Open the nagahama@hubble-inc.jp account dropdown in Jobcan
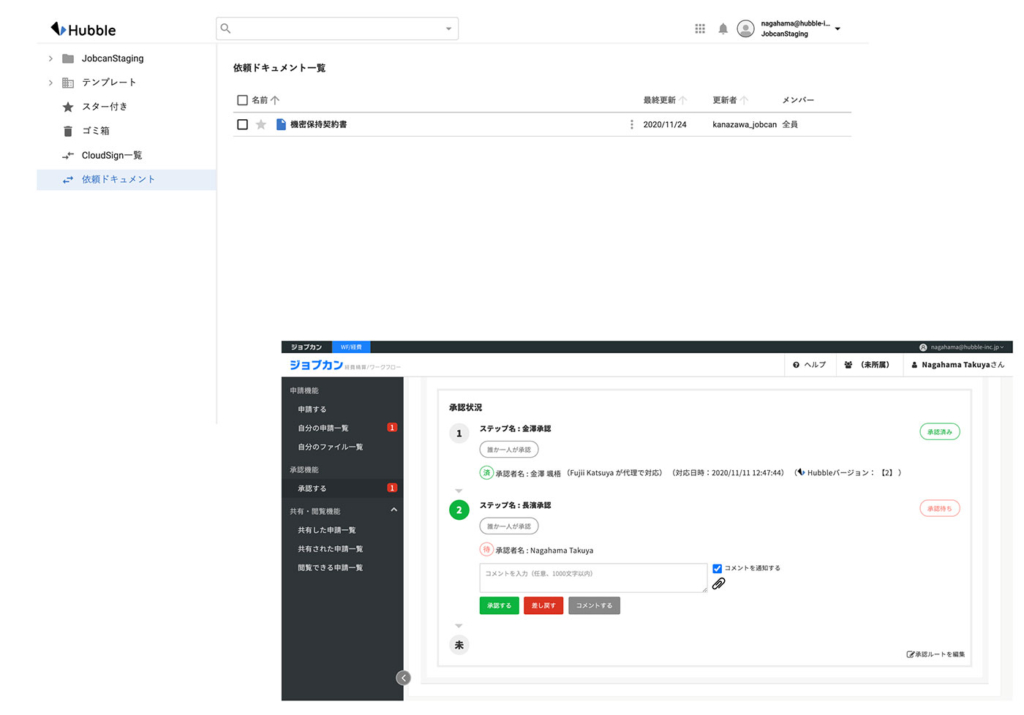1024x715 pixels. (961, 347)
